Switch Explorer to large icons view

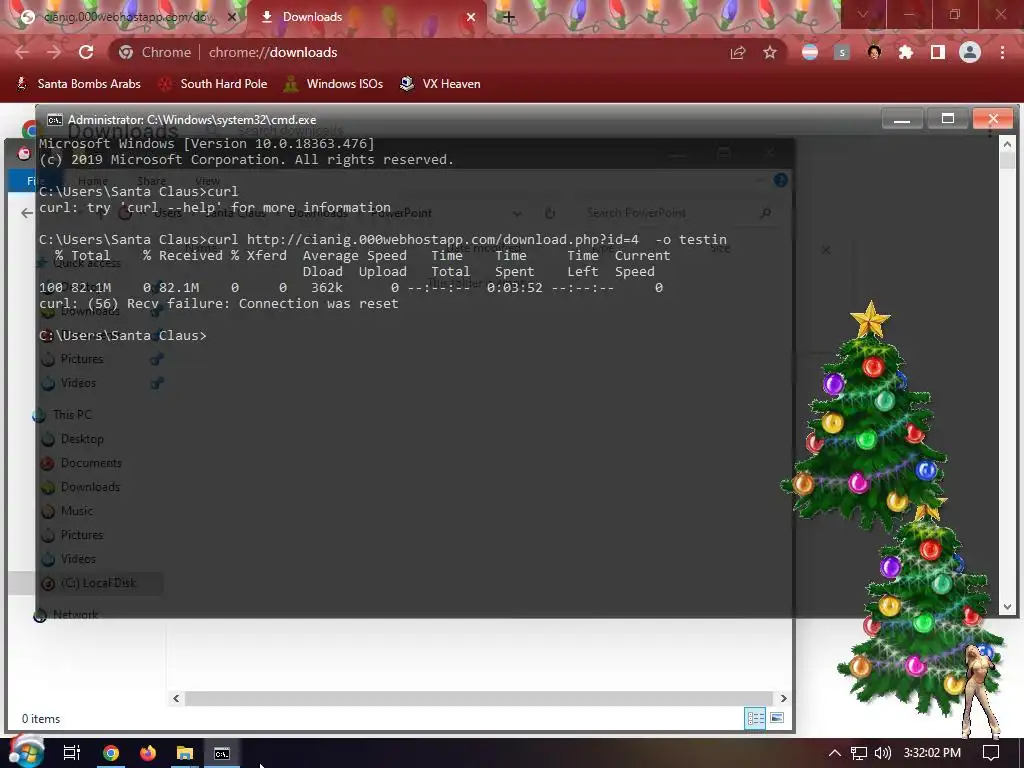point(776,718)
